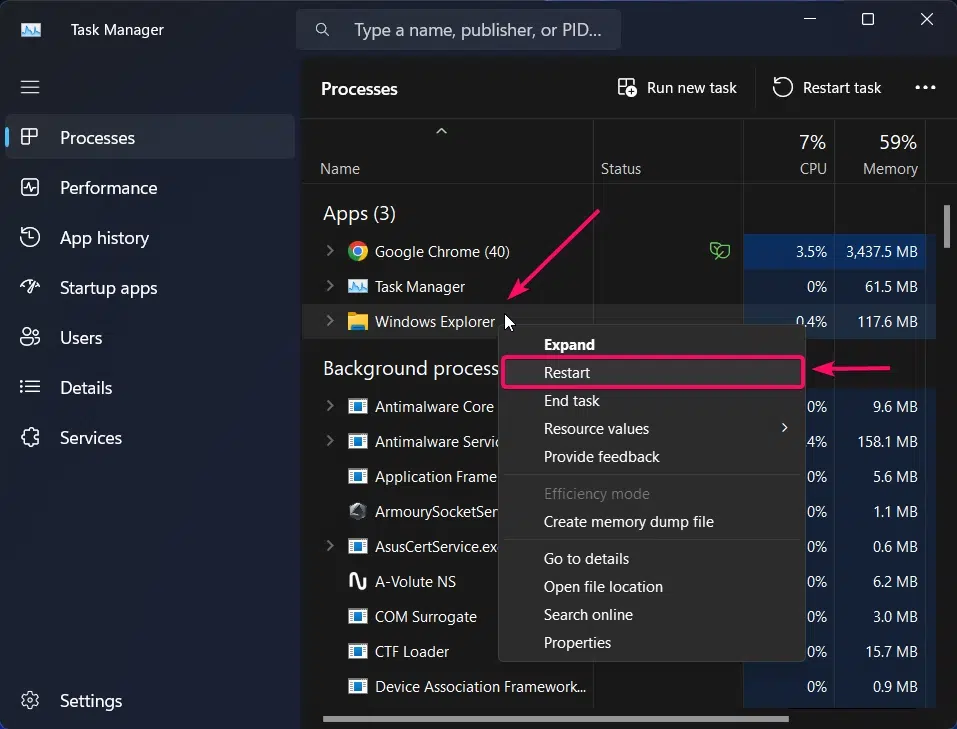Sort by the Status column header
Image resolution: width=957 pixels, height=729 pixels.
pyautogui.click(x=621, y=169)
